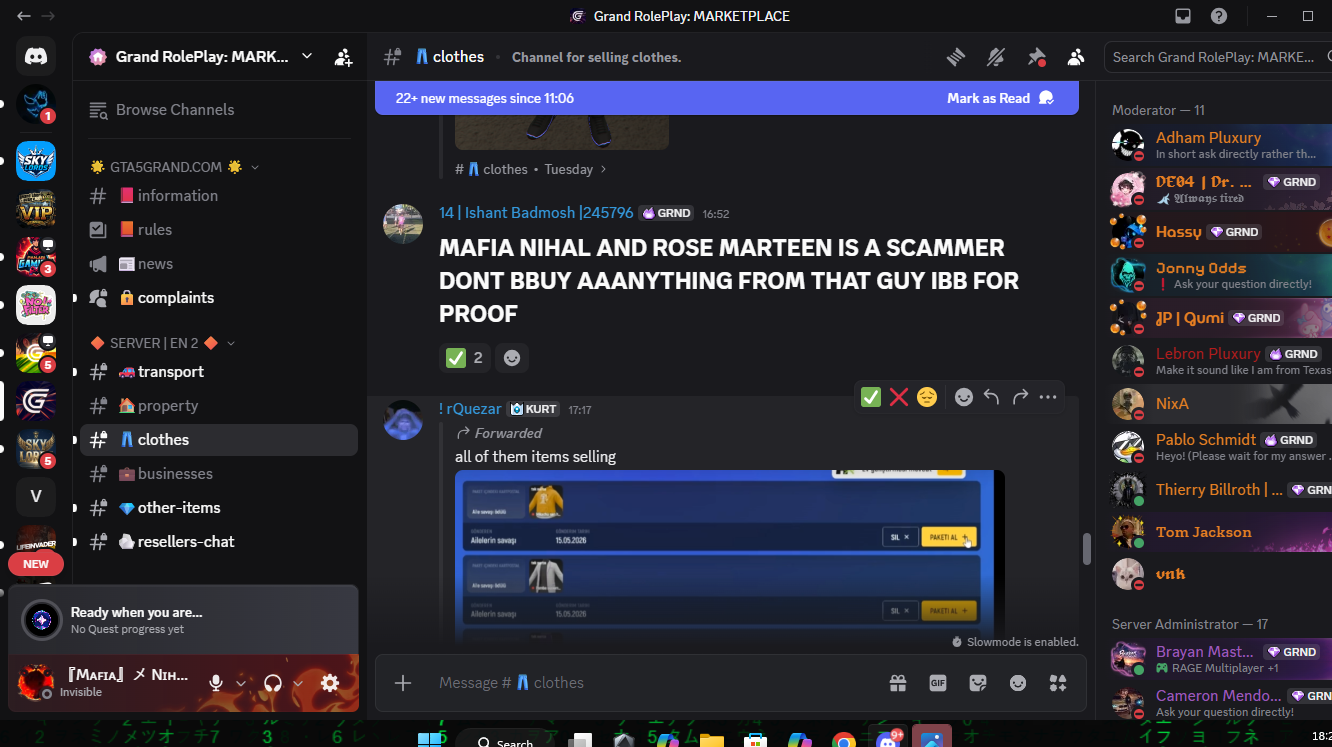Add red X reaction from hover toolbar
Image resolution: width=1332 pixels, height=747 pixels.
pos(899,397)
